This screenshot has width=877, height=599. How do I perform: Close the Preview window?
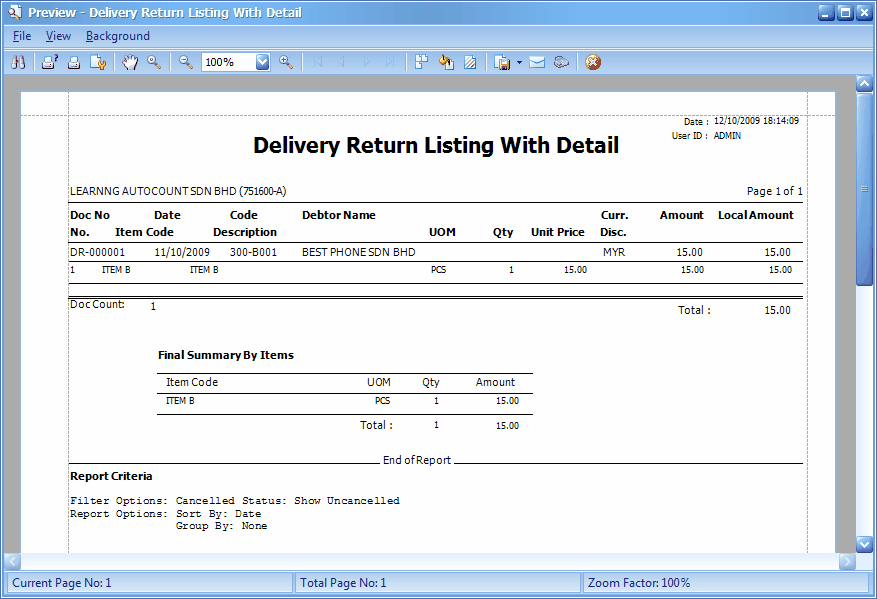click(x=865, y=12)
